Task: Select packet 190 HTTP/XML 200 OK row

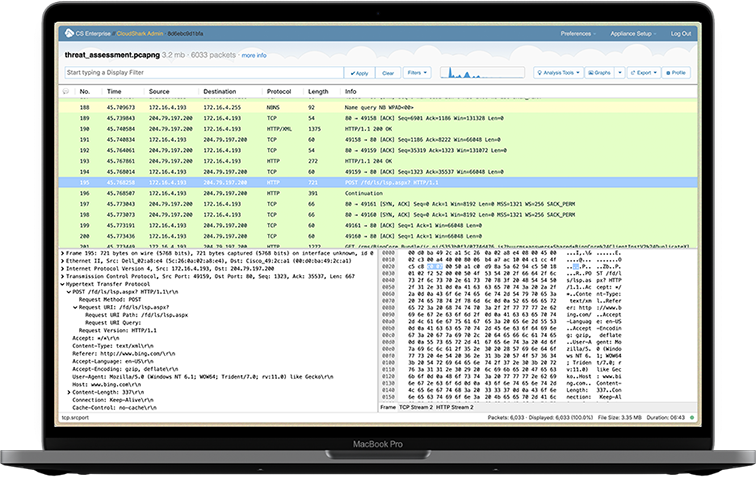Action: (x=378, y=129)
